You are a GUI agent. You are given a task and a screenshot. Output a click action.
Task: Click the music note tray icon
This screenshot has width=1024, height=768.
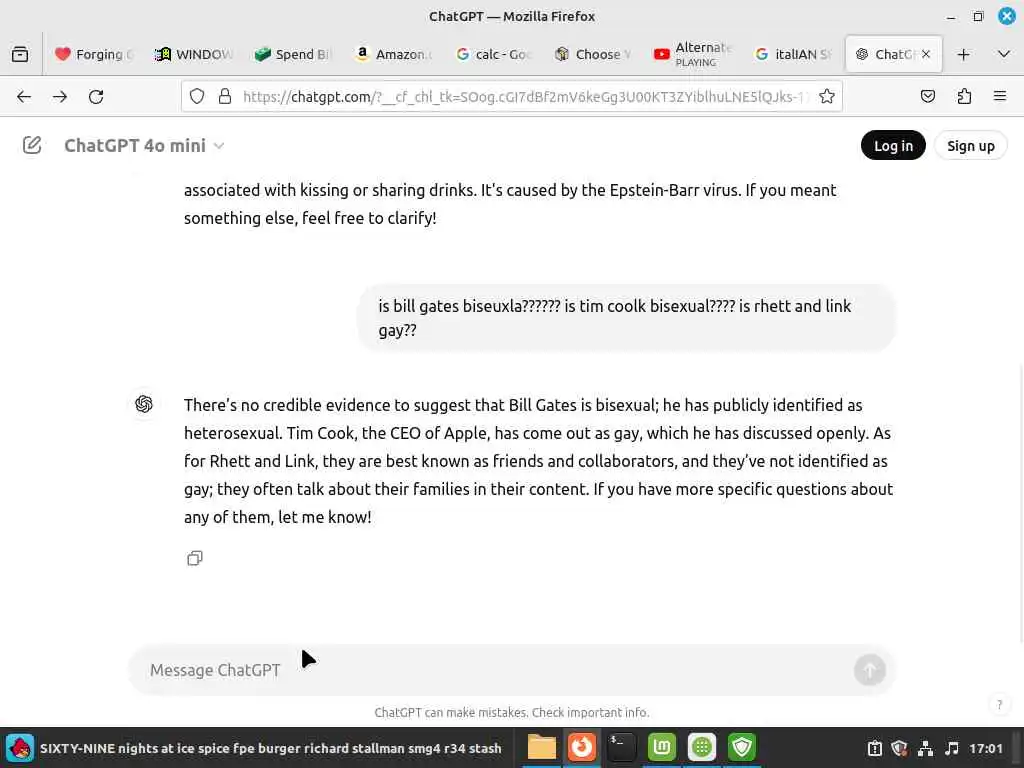(x=952, y=748)
